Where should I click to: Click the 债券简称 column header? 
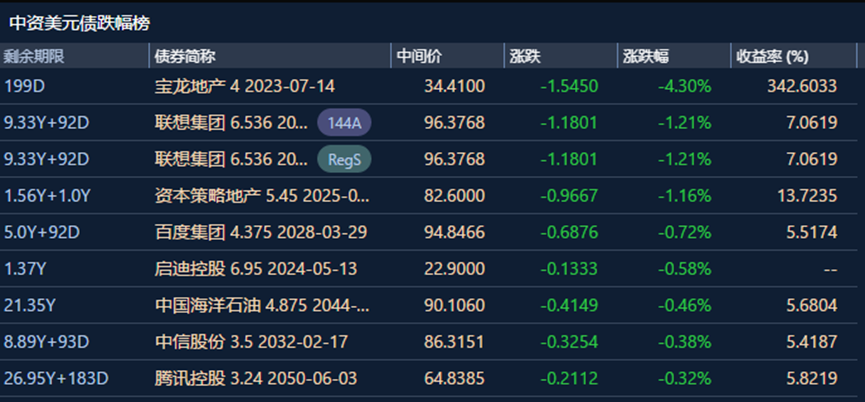click(x=186, y=56)
